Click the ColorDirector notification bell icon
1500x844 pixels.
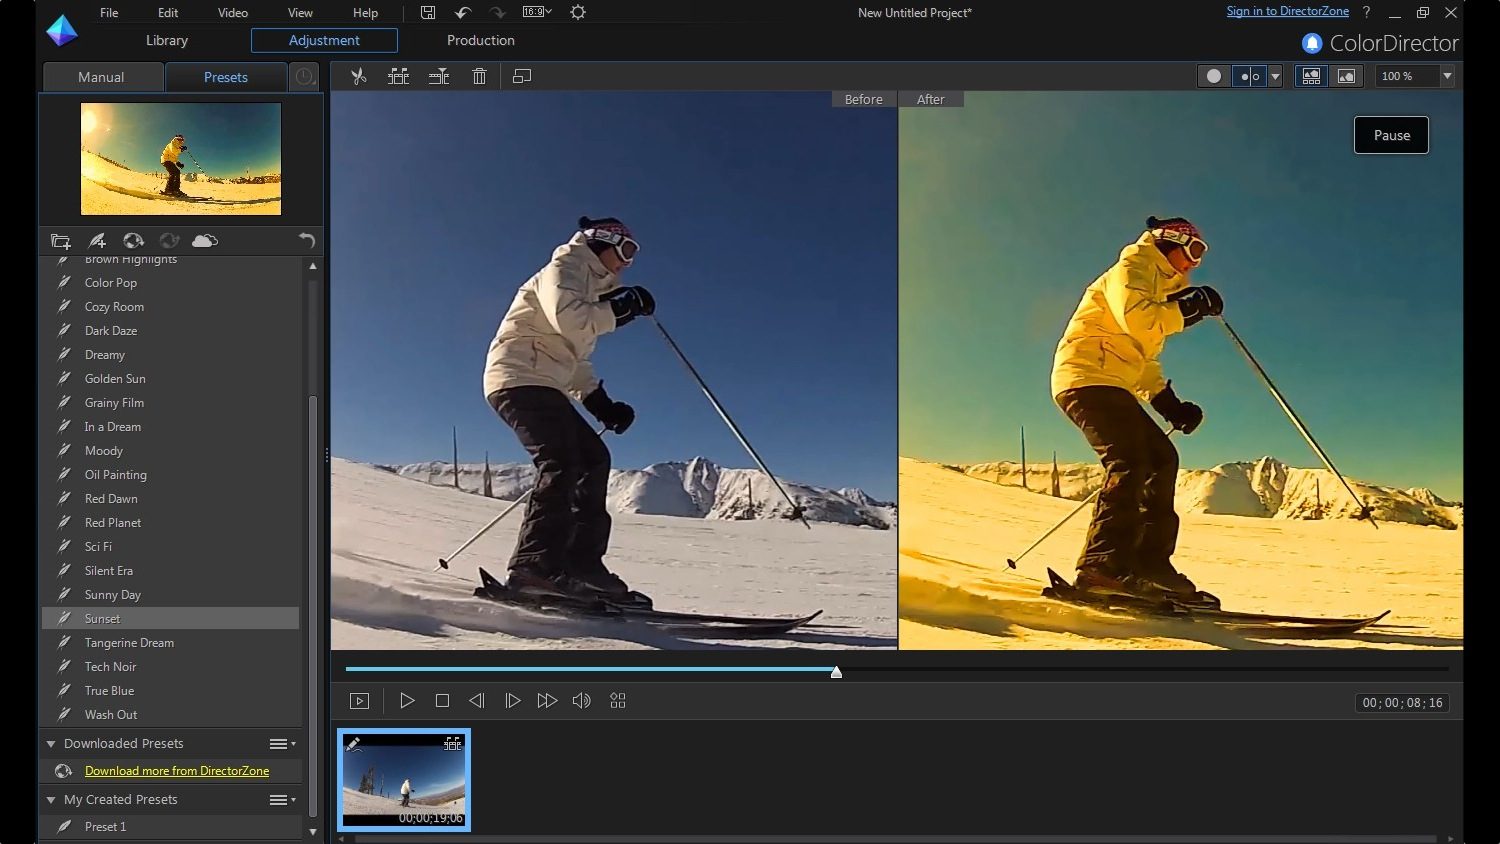point(1312,43)
